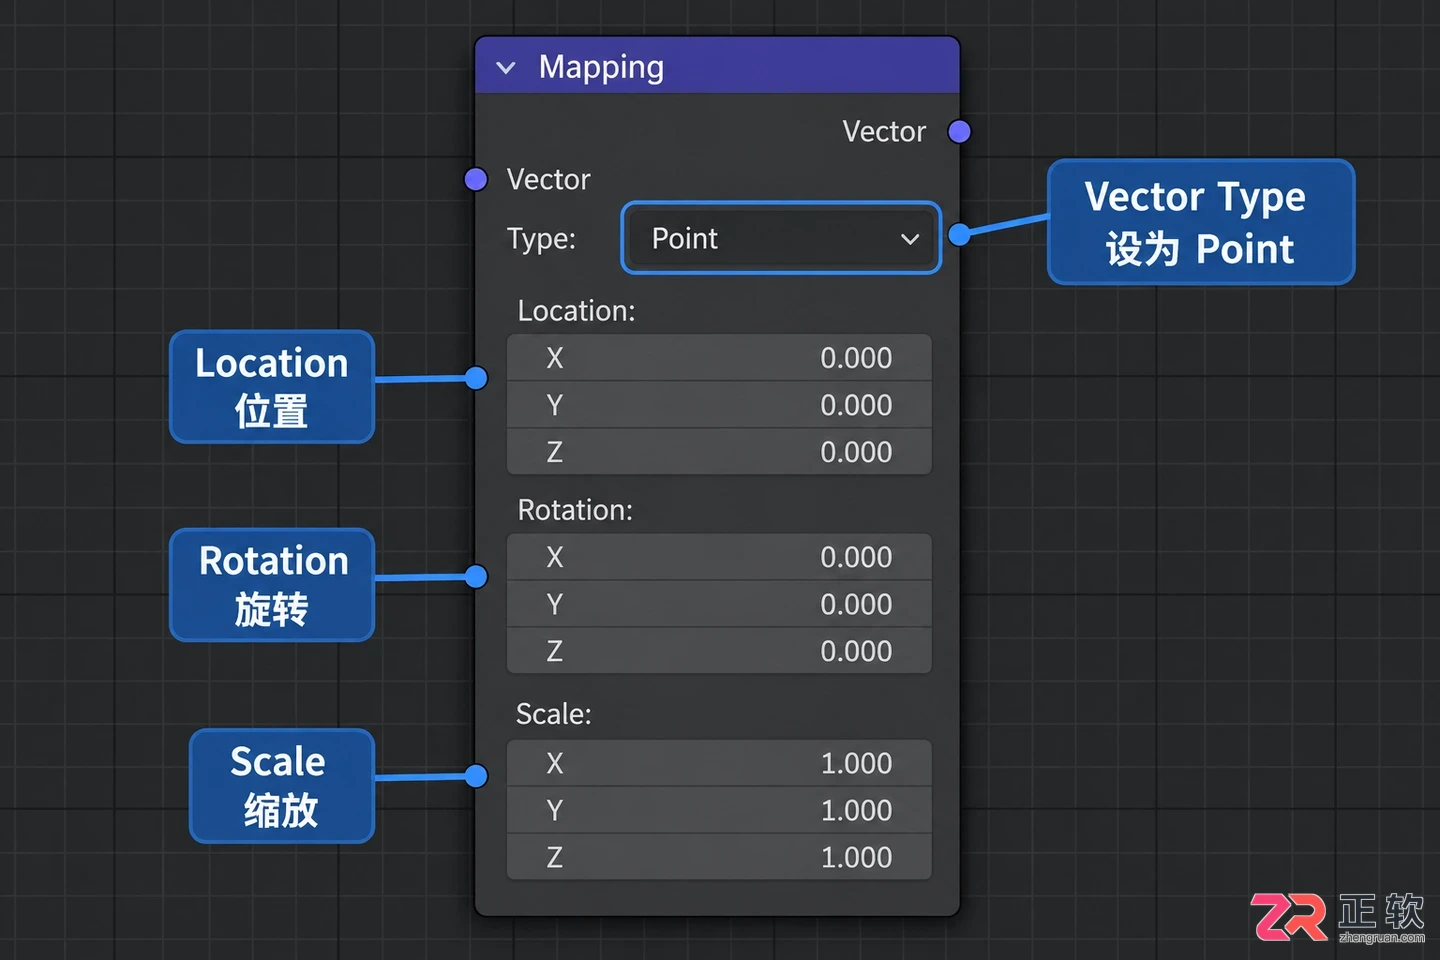Click the Vector output socket
This screenshot has width=1440, height=960.
[x=959, y=131]
